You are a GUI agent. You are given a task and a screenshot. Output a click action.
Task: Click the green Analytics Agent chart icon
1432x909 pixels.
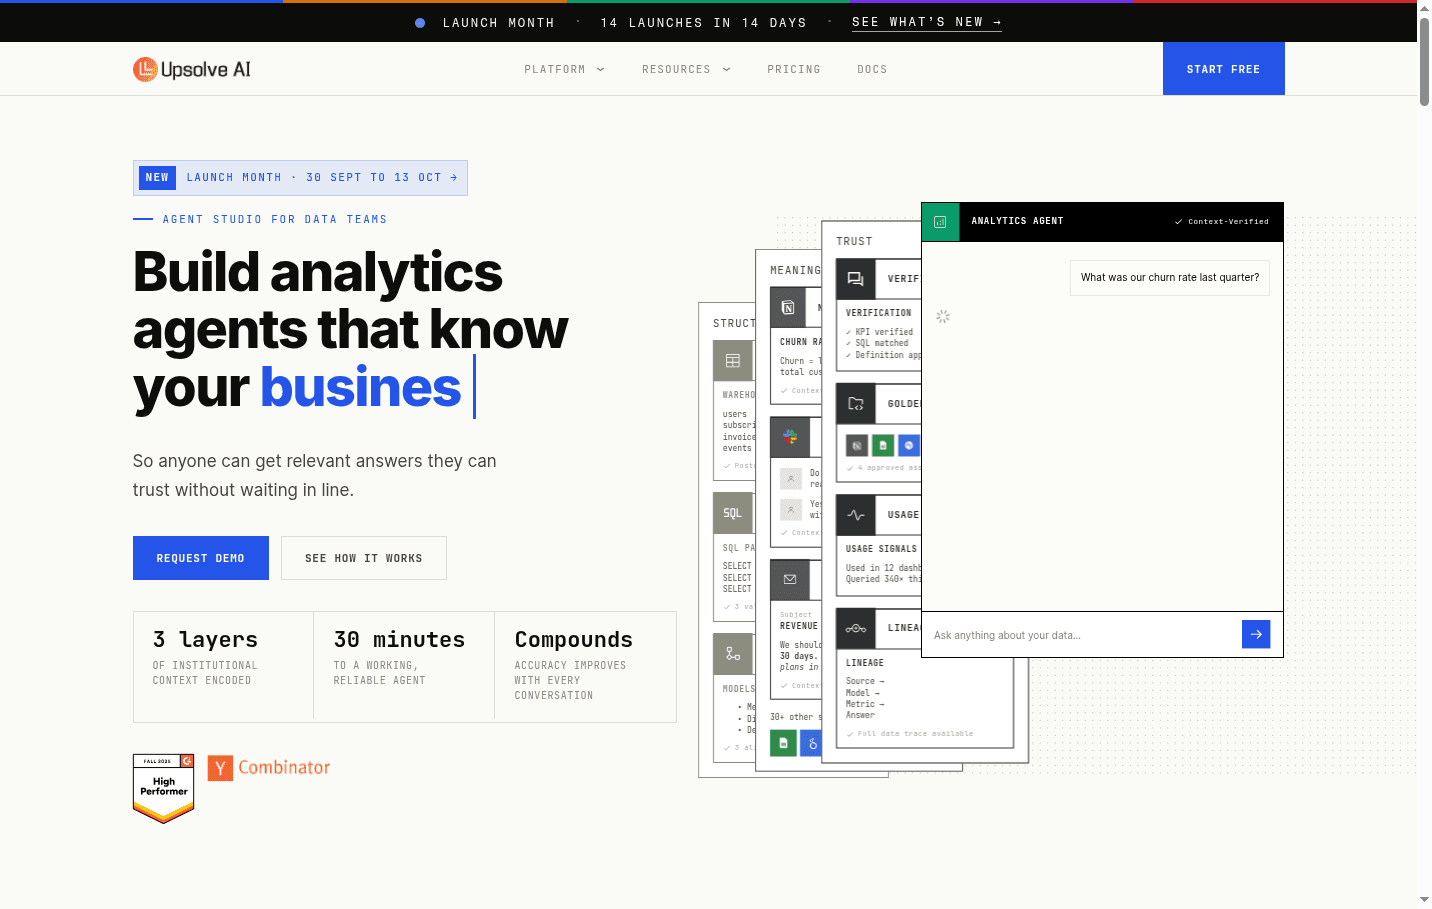(940, 221)
